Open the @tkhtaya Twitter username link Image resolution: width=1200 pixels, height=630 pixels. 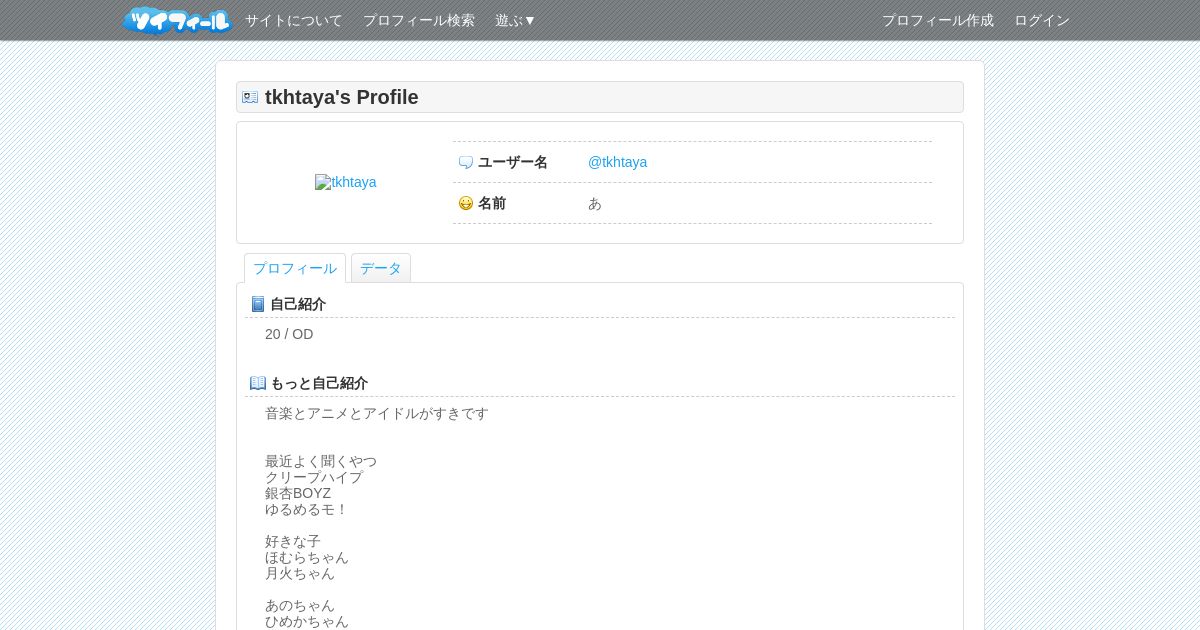[x=617, y=162]
